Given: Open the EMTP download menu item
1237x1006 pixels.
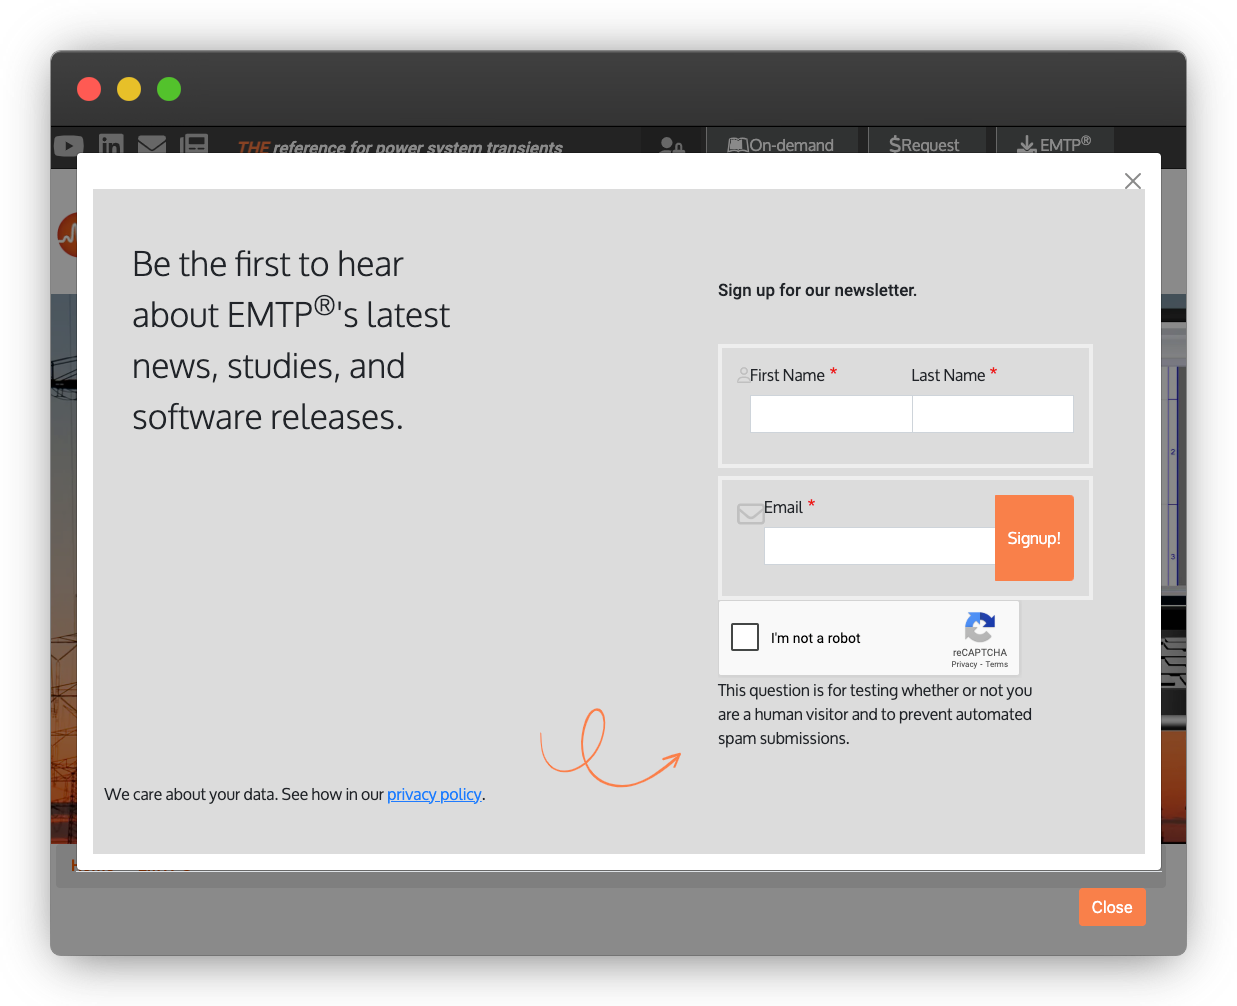Looking at the screenshot, I should tap(1054, 144).
